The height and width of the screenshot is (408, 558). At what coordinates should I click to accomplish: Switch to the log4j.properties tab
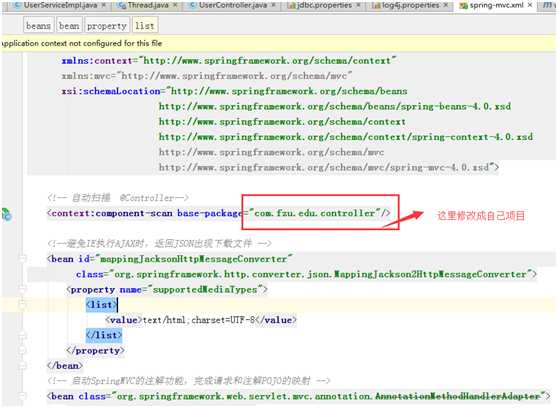pos(410,5)
